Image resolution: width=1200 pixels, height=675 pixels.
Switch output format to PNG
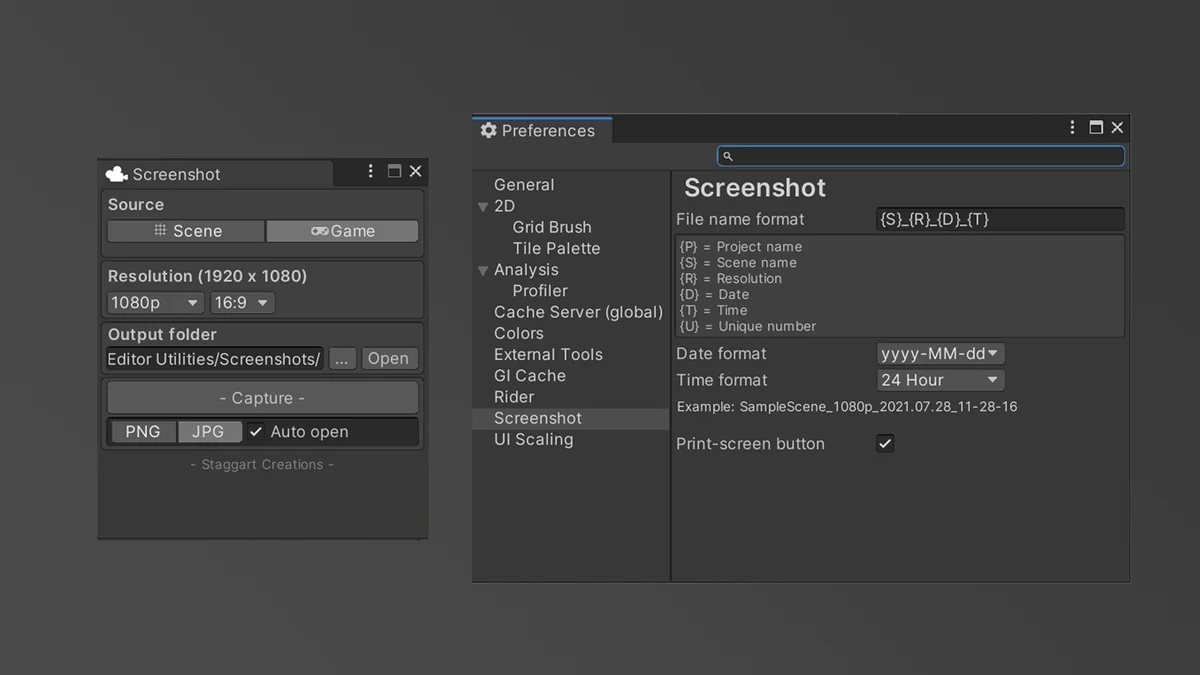point(142,431)
